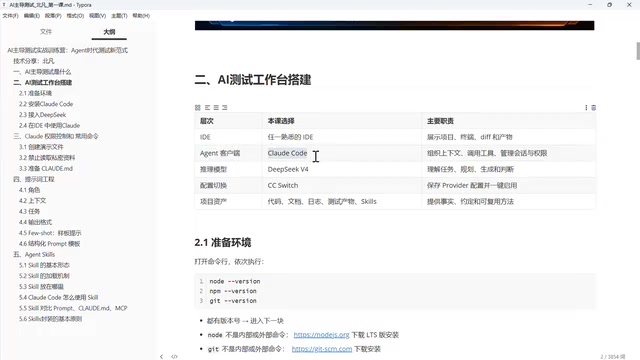Click table cell 'Agent 客户端'

[220, 153]
